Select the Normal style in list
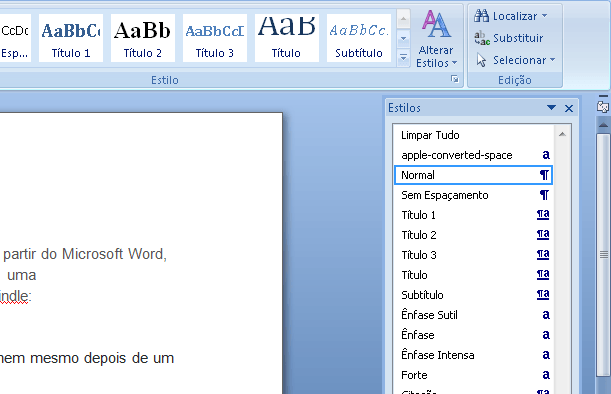Image resolution: width=611 pixels, height=394 pixels. coord(473,175)
